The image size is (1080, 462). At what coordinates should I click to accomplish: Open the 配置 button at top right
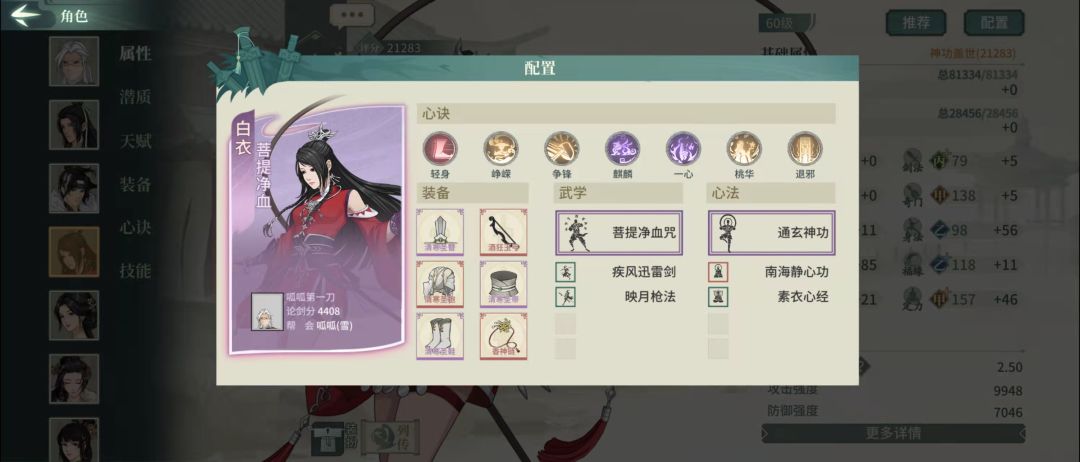click(x=994, y=23)
